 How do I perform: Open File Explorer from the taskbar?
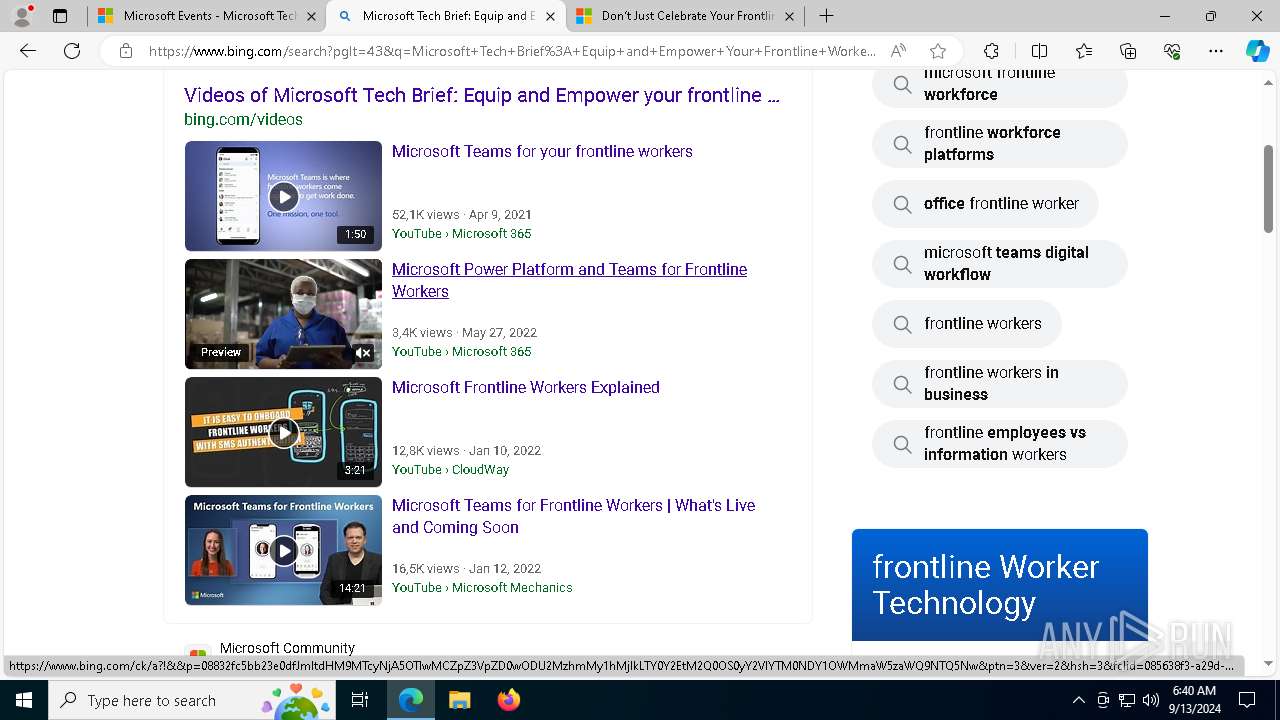[x=459, y=700]
